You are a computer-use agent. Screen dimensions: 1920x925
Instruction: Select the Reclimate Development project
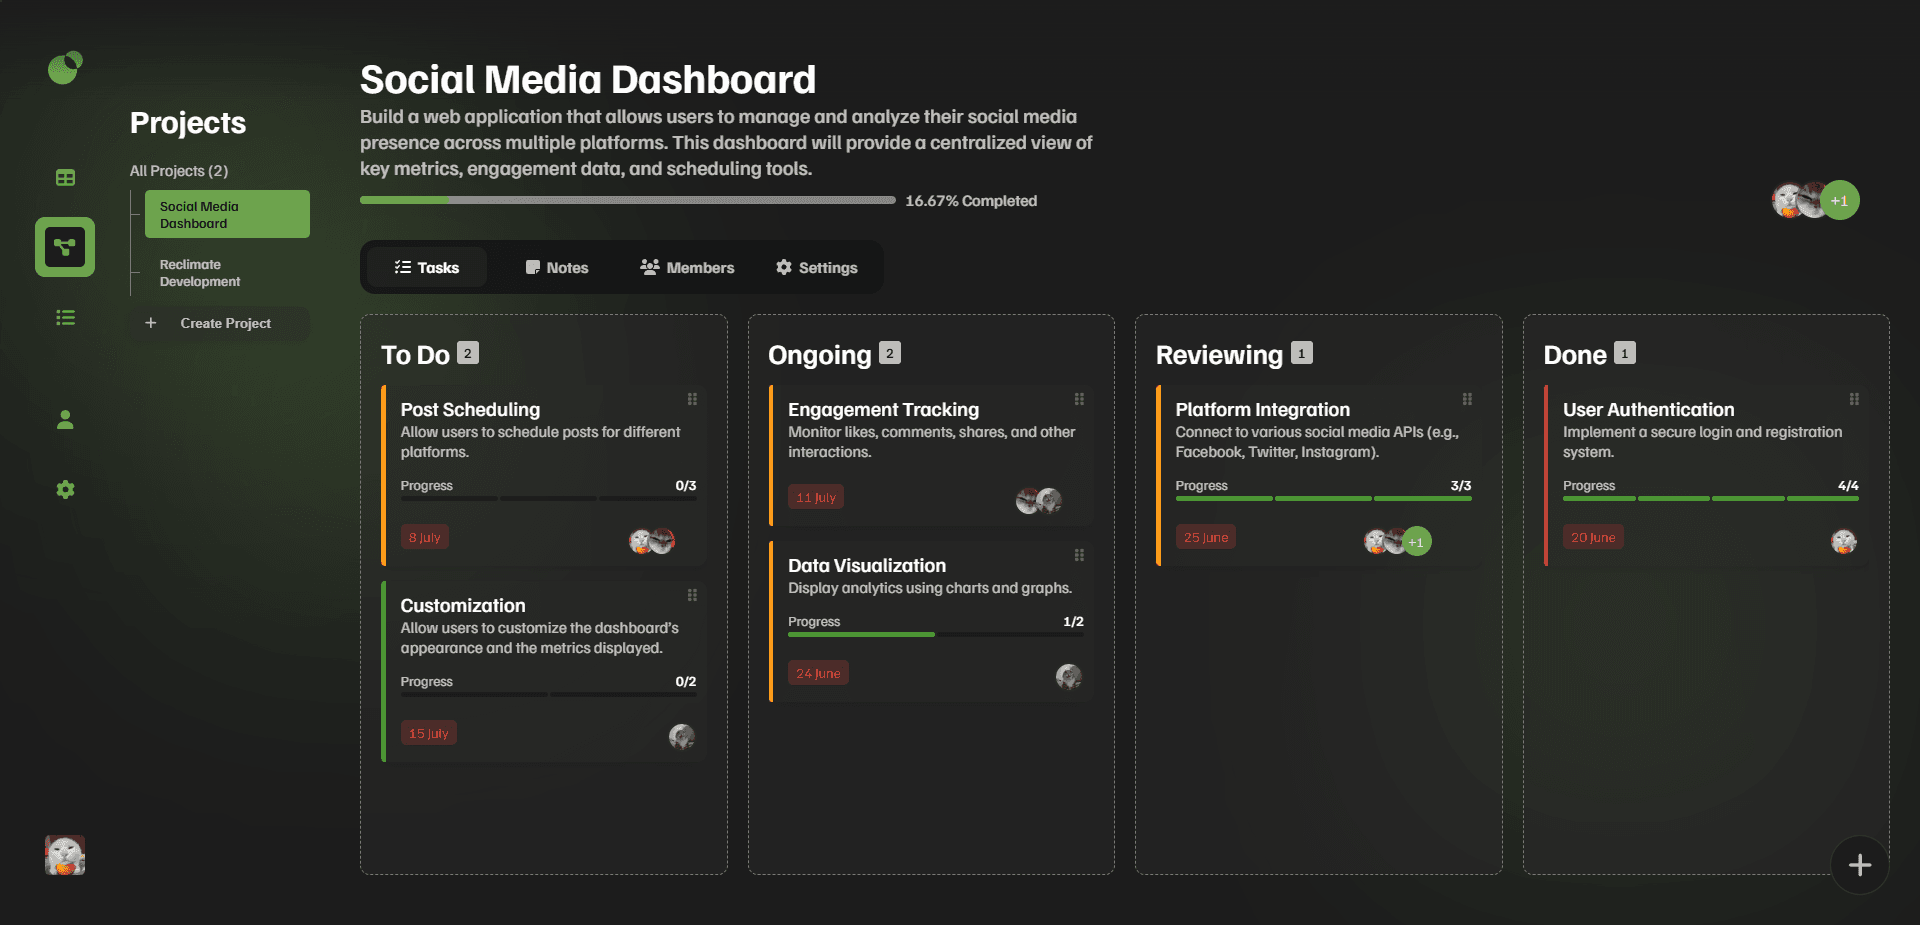199,272
